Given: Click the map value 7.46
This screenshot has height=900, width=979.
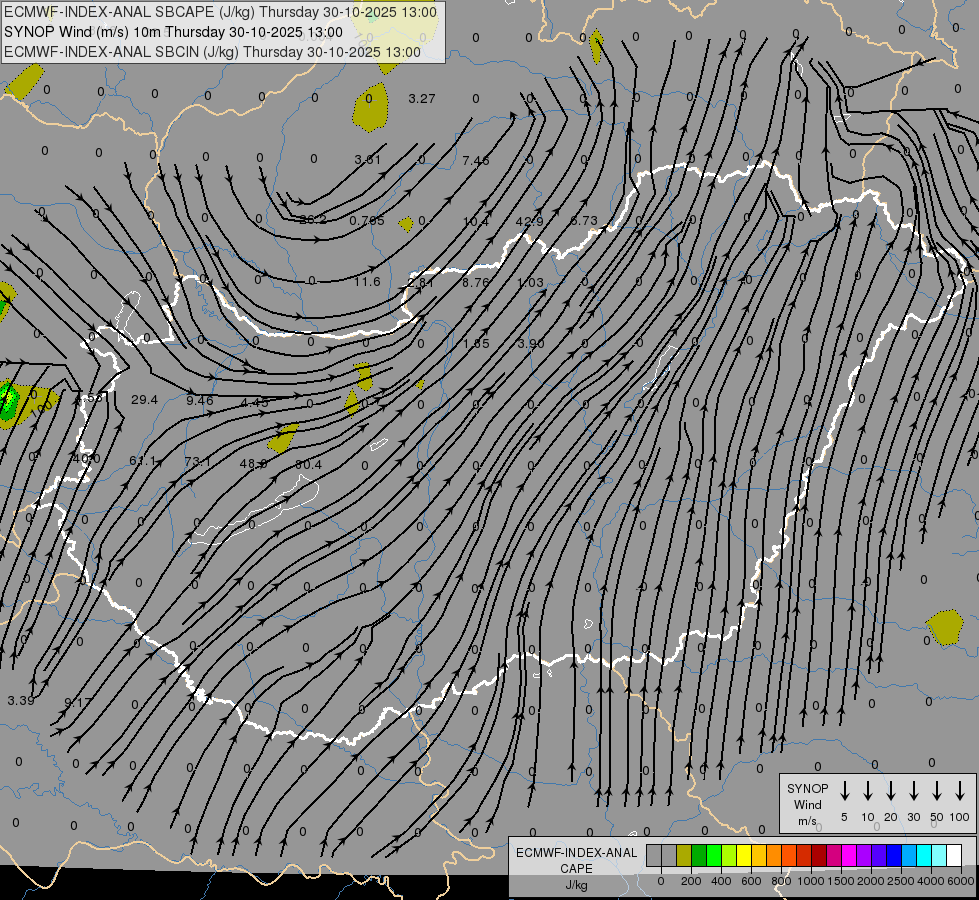Looking at the screenshot, I should 476,161.
